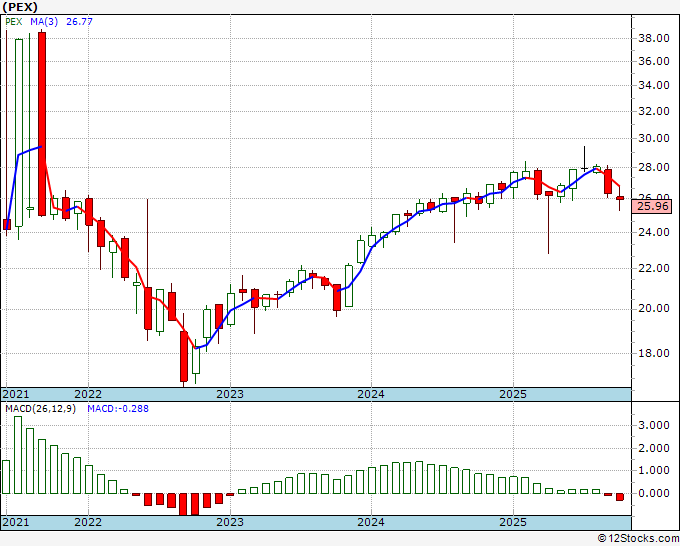Click 2022 on the MACD timeline

(88, 522)
